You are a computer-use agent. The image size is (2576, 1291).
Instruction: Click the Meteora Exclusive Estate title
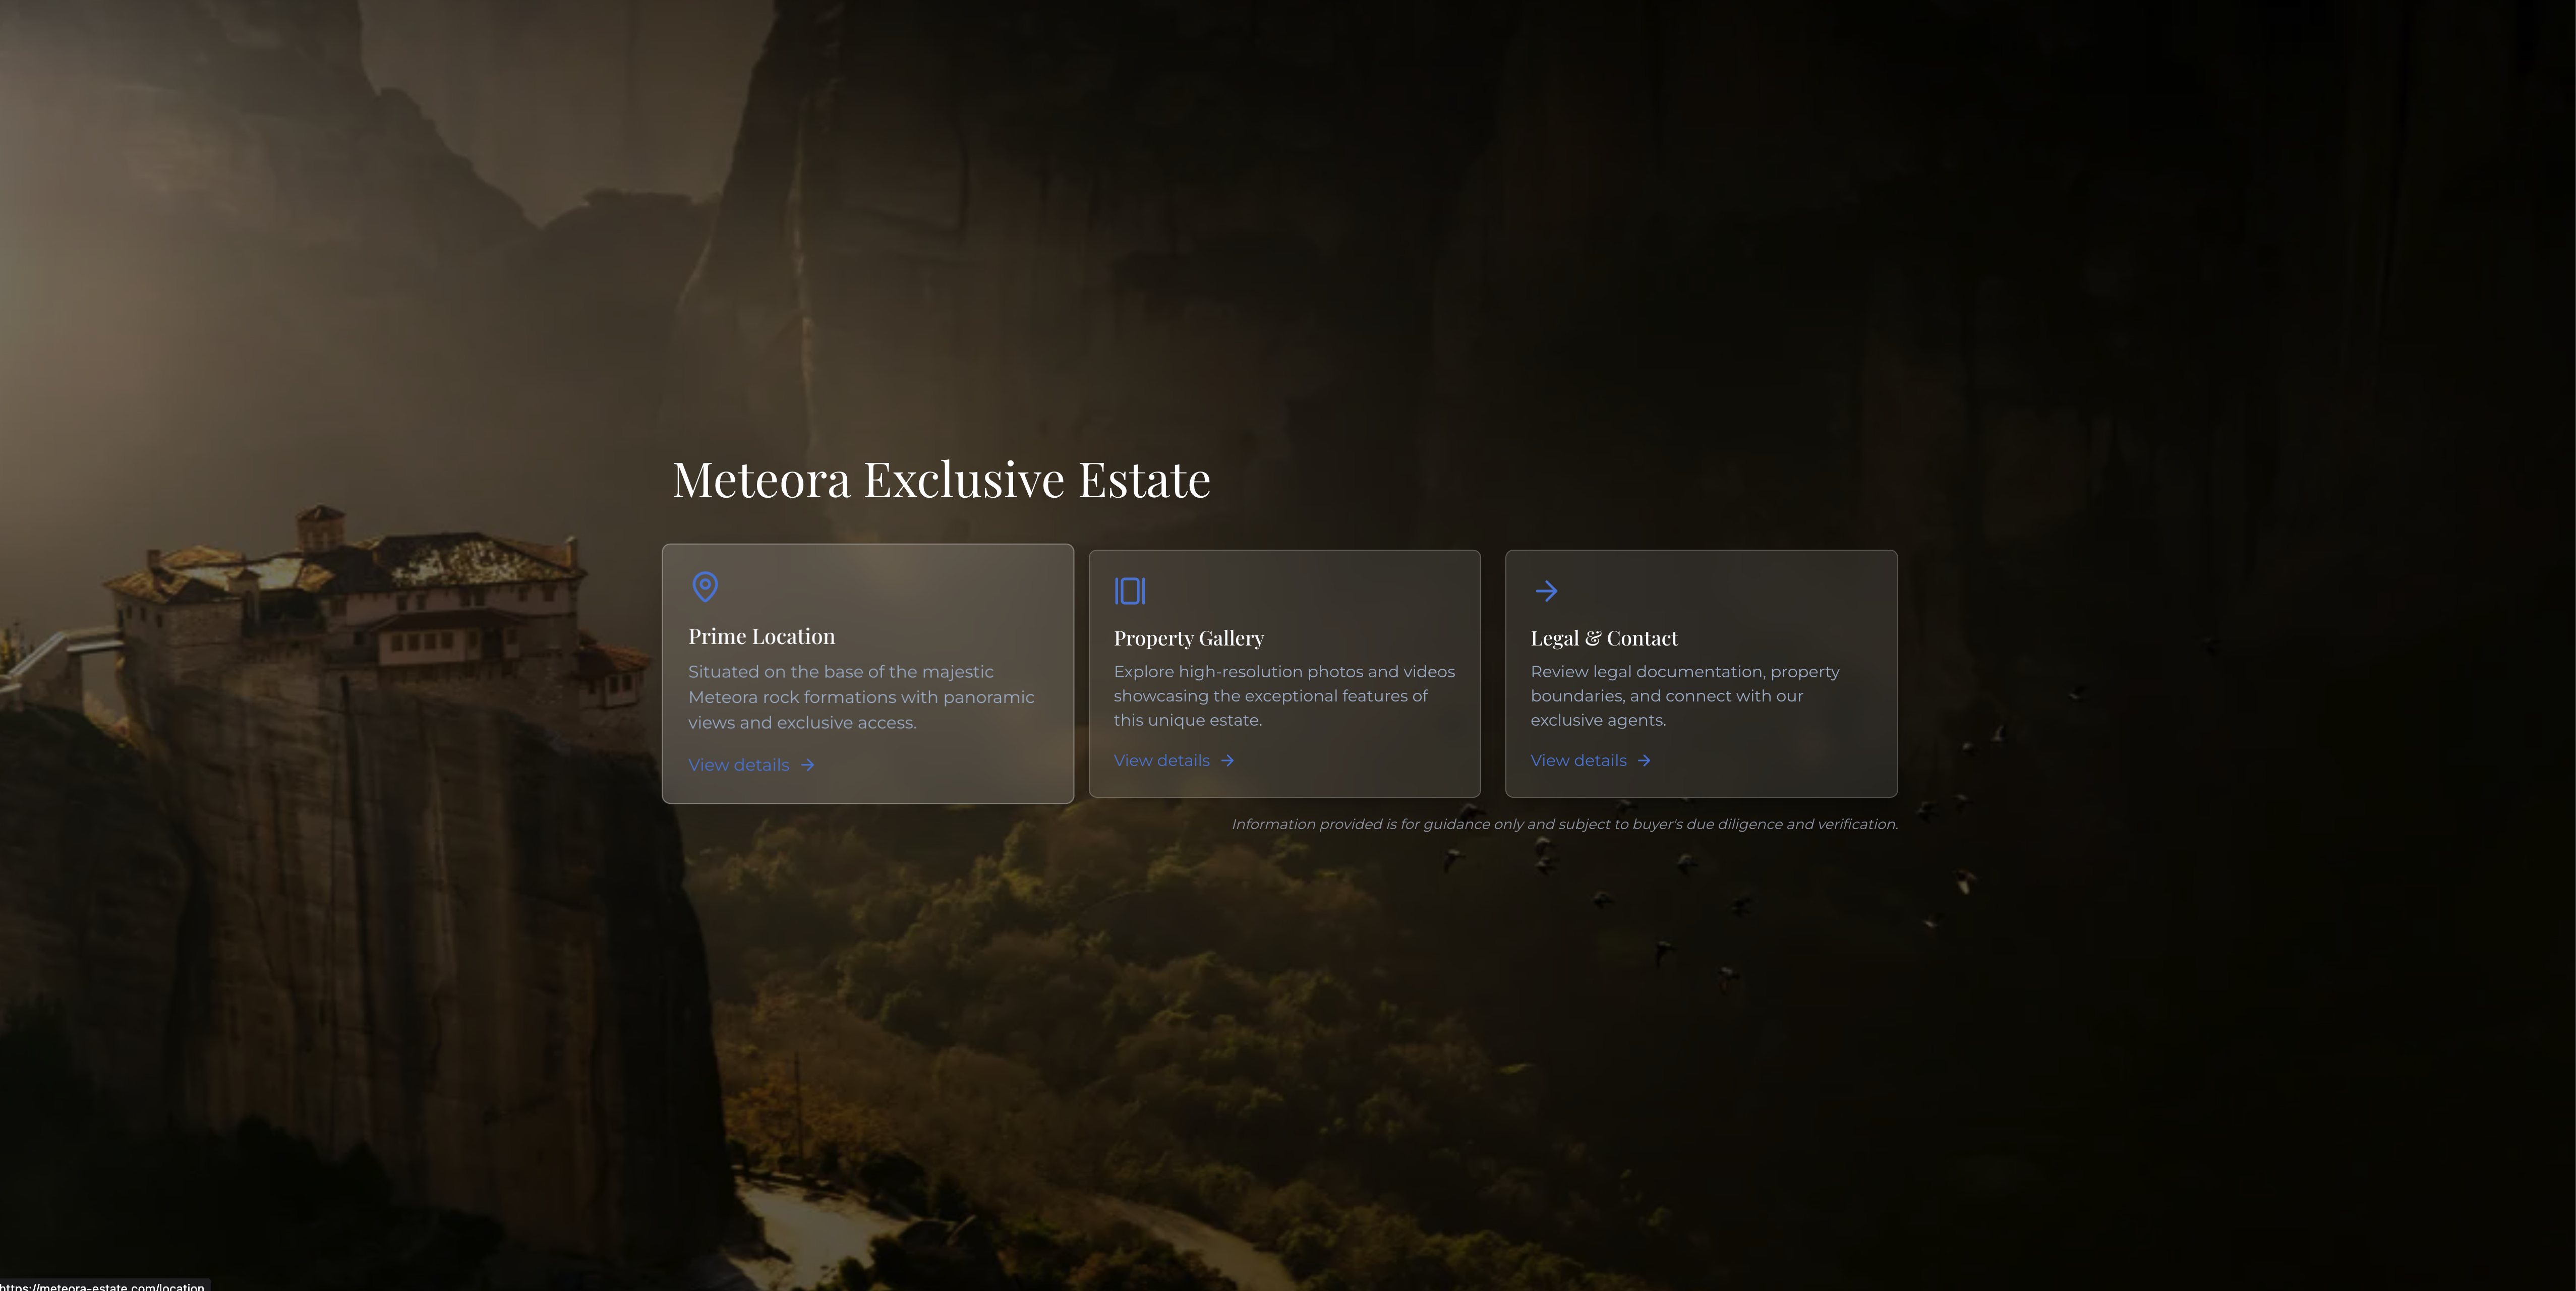pos(941,480)
